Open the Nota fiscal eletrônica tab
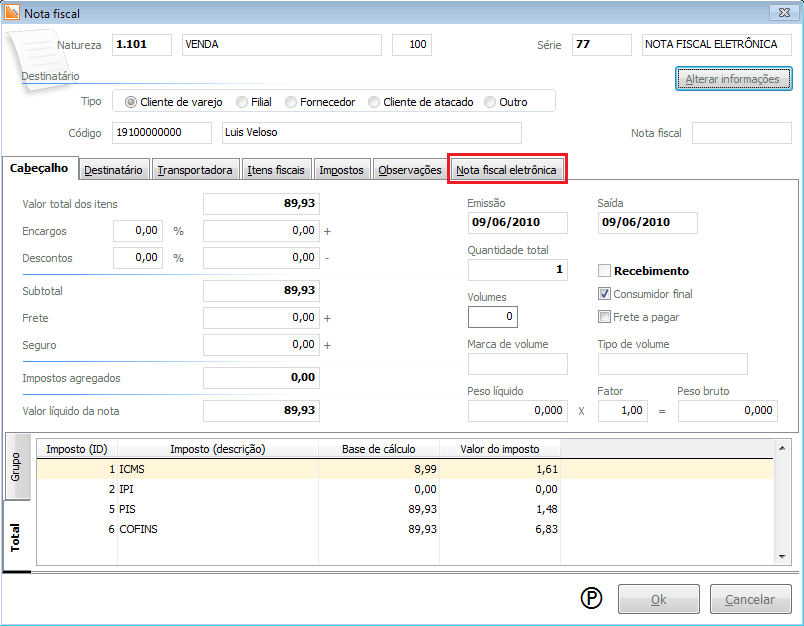This screenshot has width=804, height=626. click(506, 170)
